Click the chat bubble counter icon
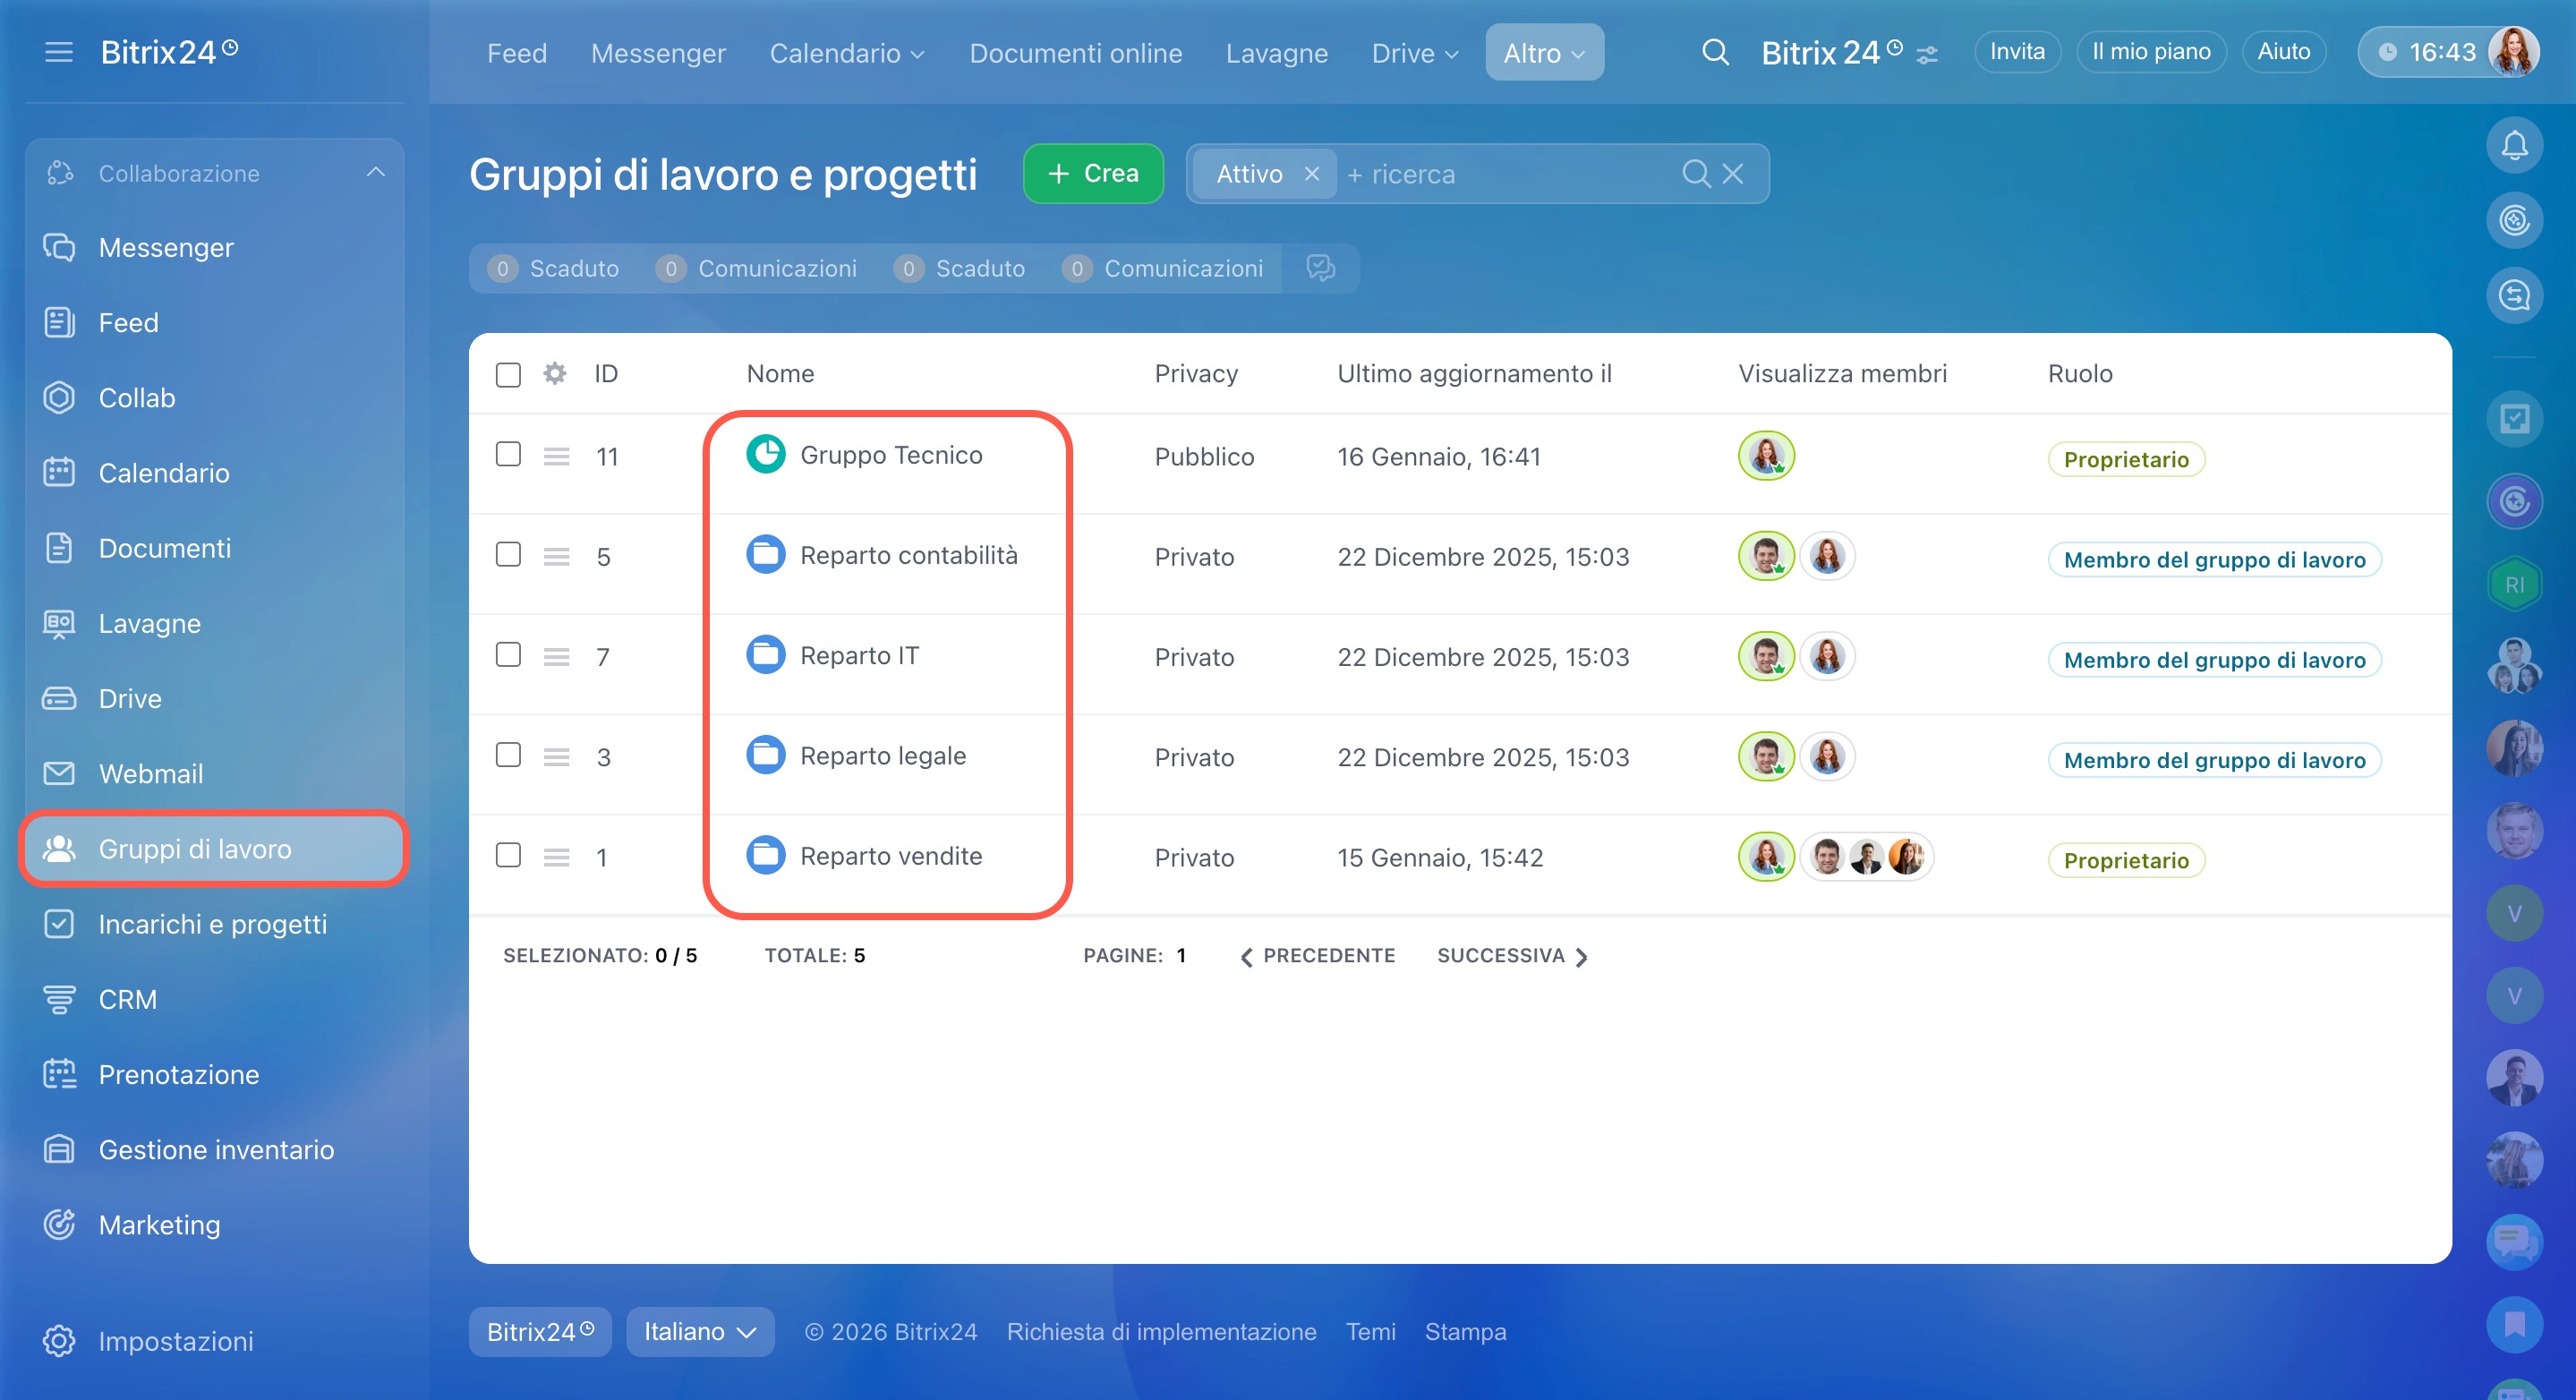 pyautogui.click(x=1320, y=268)
